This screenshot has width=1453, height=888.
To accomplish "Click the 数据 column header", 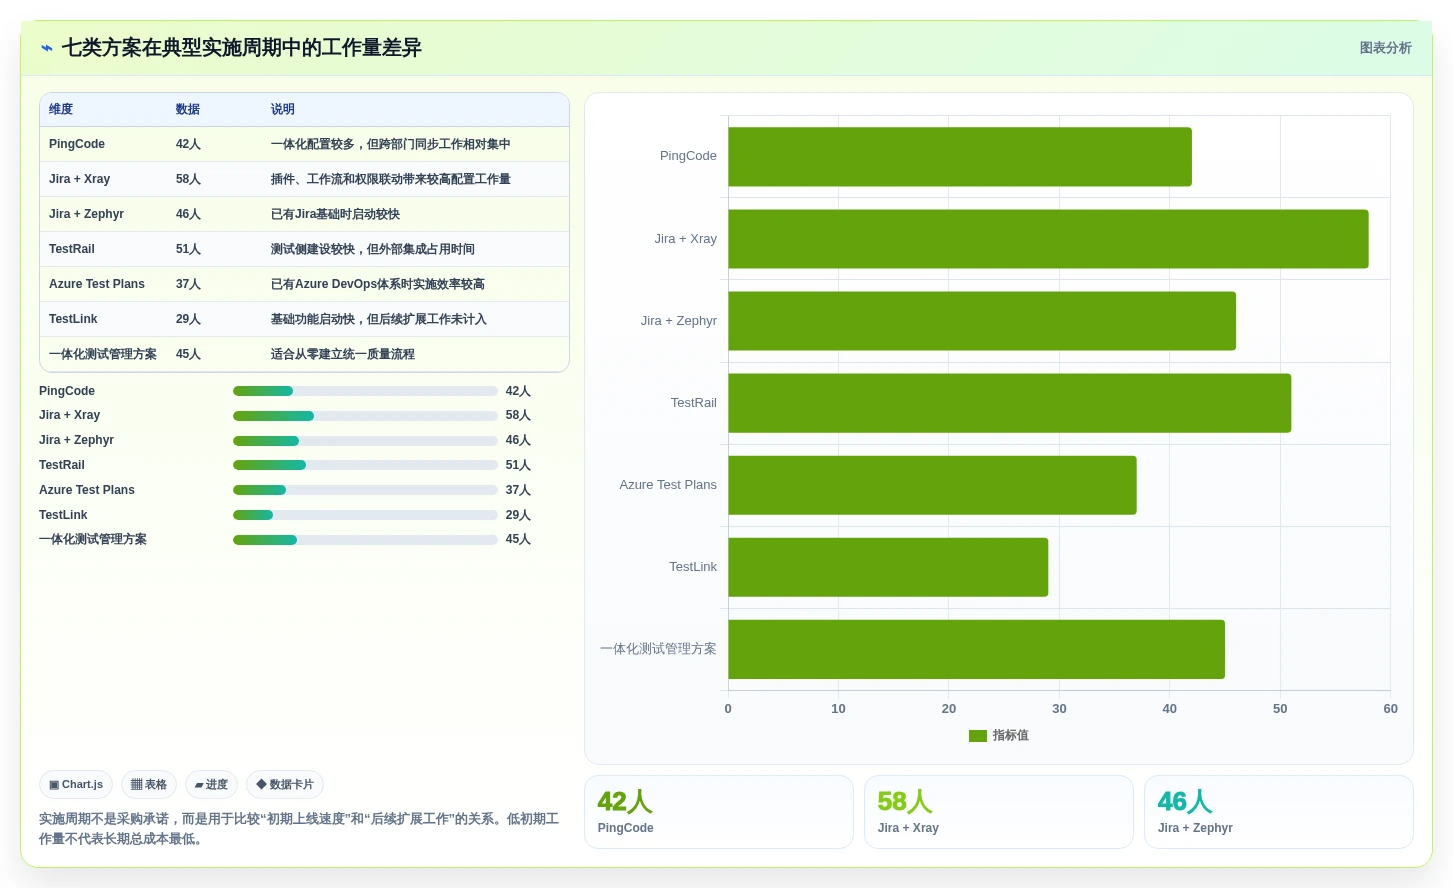I will [188, 110].
